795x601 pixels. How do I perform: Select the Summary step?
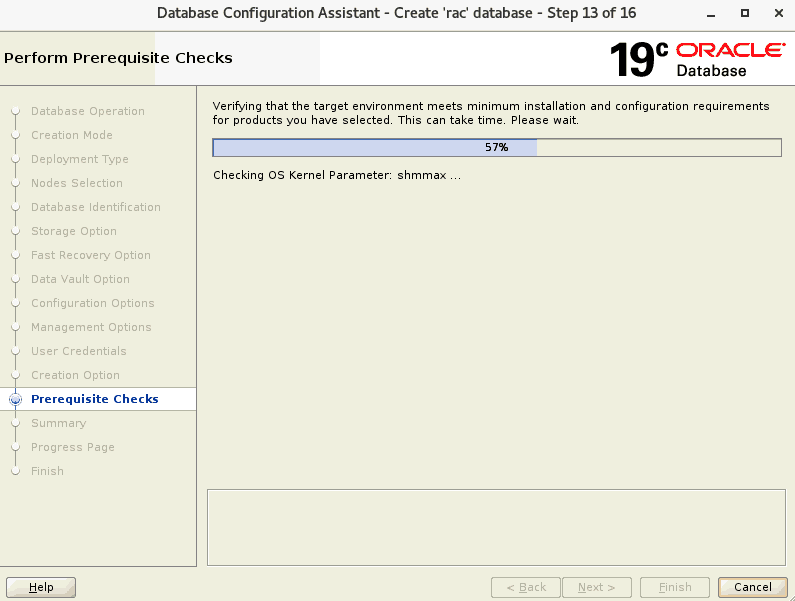pyautogui.click(x=58, y=423)
